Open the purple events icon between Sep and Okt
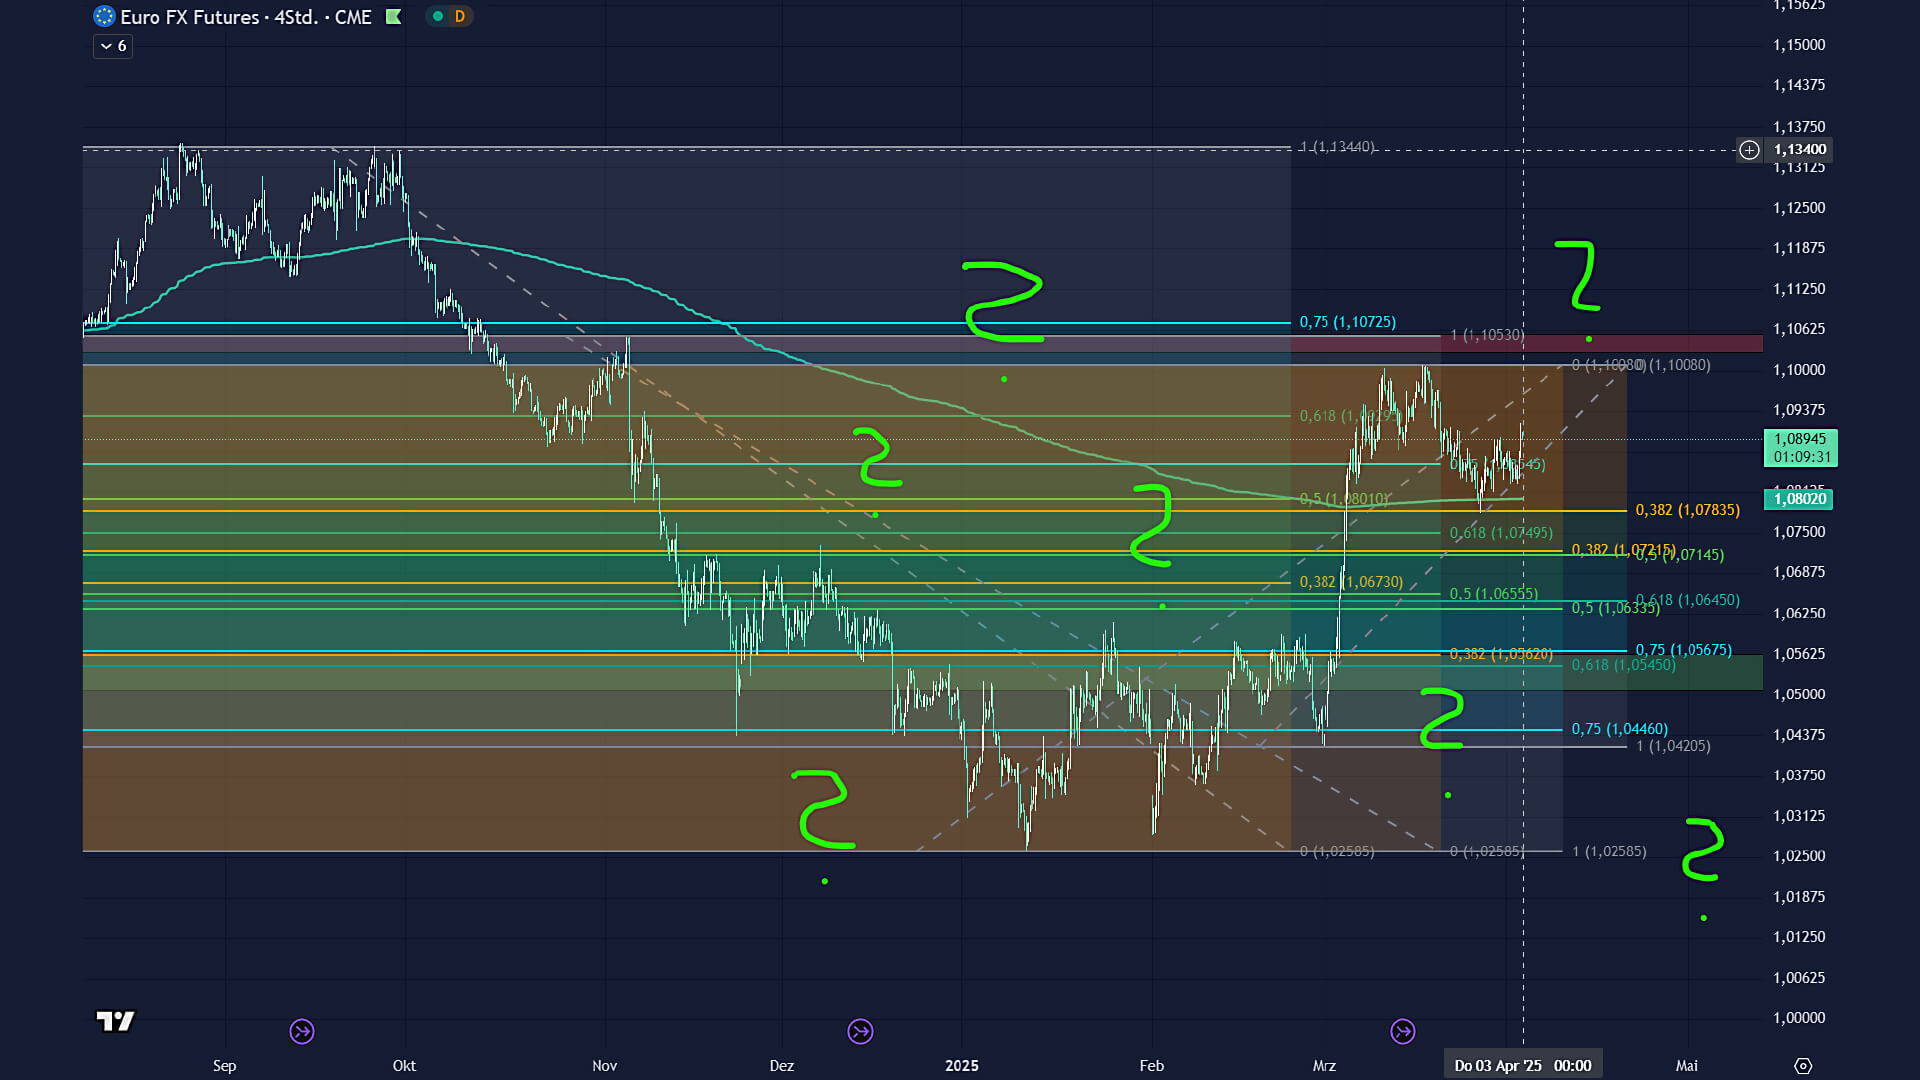Screen dimensions: 1920x1080 [302, 1031]
